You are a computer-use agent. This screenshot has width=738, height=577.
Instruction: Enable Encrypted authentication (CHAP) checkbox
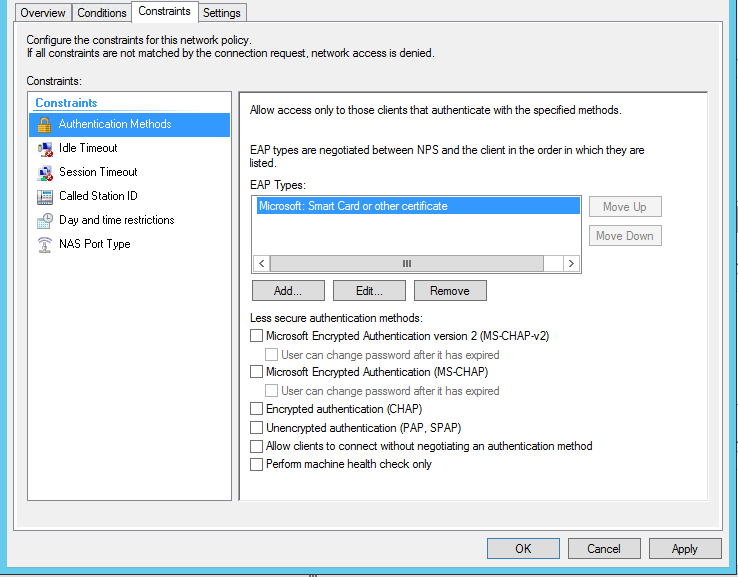click(x=256, y=408)
